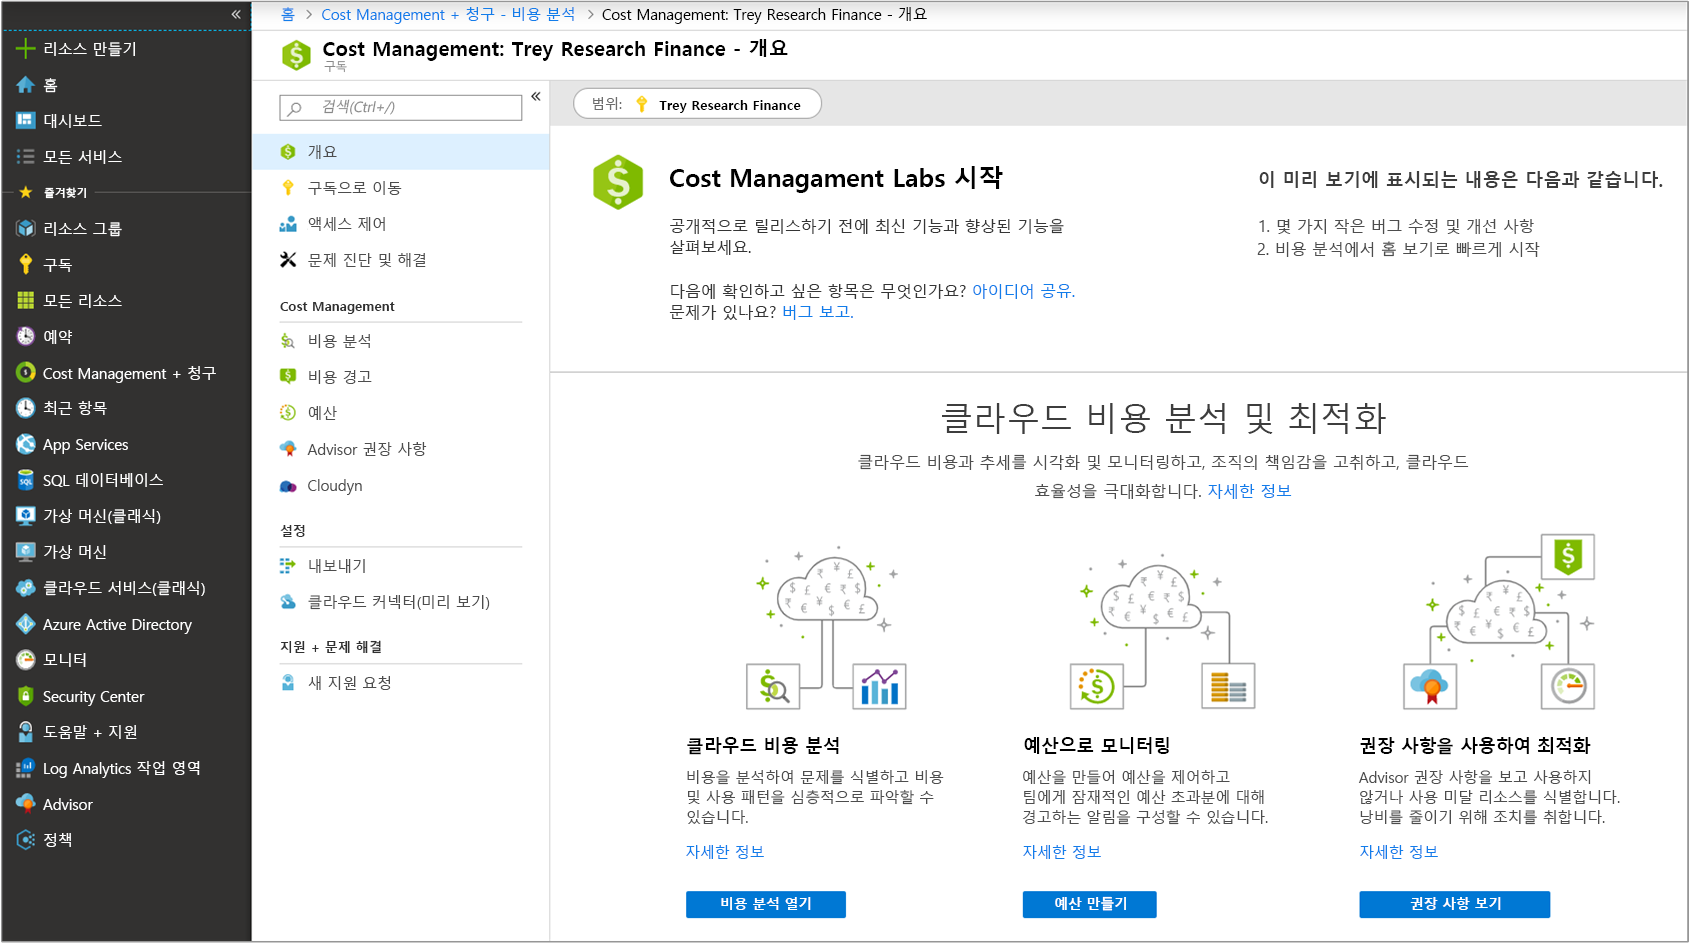Click the 정책 icon
Image resolution: width=1690 pixels, height=943 pixels.
(25, 840)
